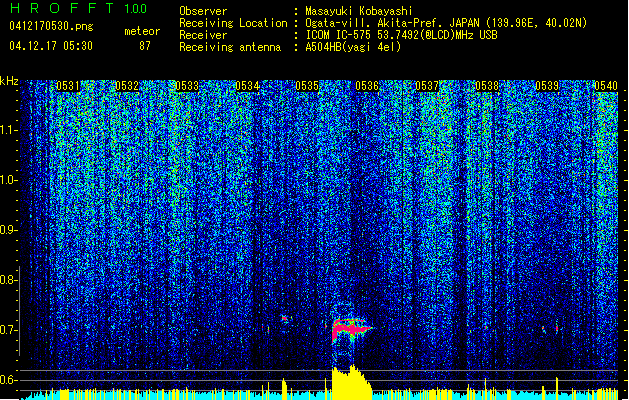
Task: Click the large red meteor echo near 0536
Action: (350, 329)
